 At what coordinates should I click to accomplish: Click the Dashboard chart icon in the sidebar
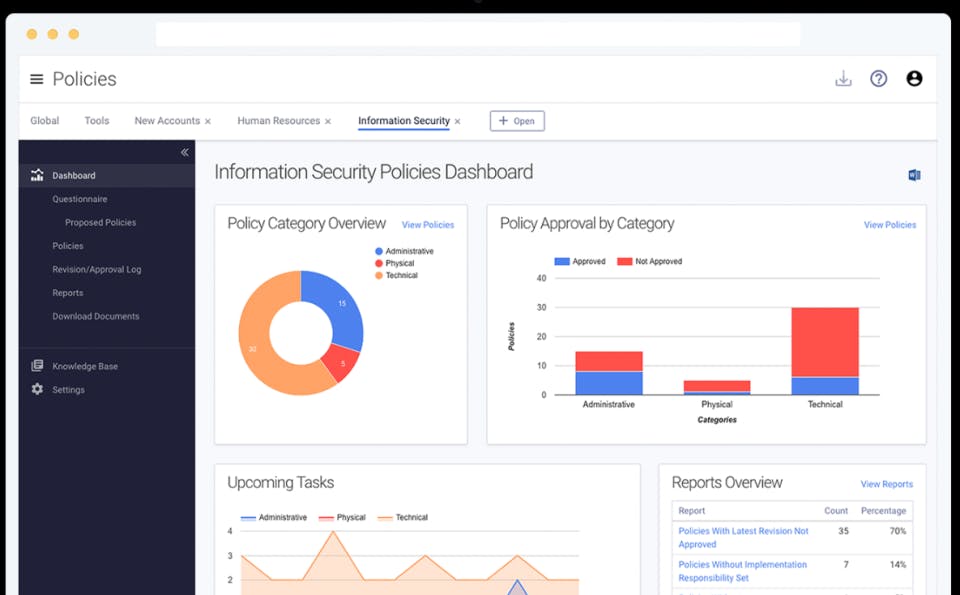(x=37, y=175)
